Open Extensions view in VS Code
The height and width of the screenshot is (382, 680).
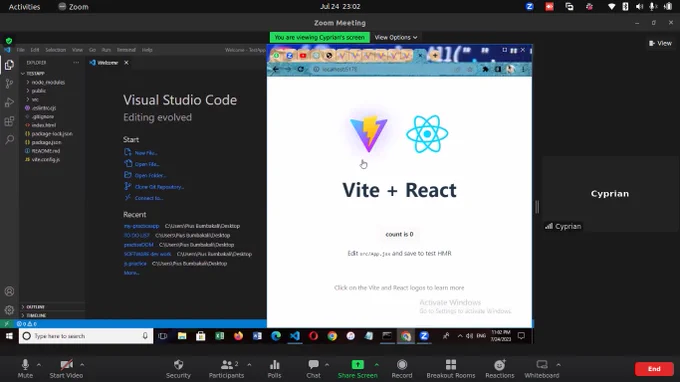9,121
